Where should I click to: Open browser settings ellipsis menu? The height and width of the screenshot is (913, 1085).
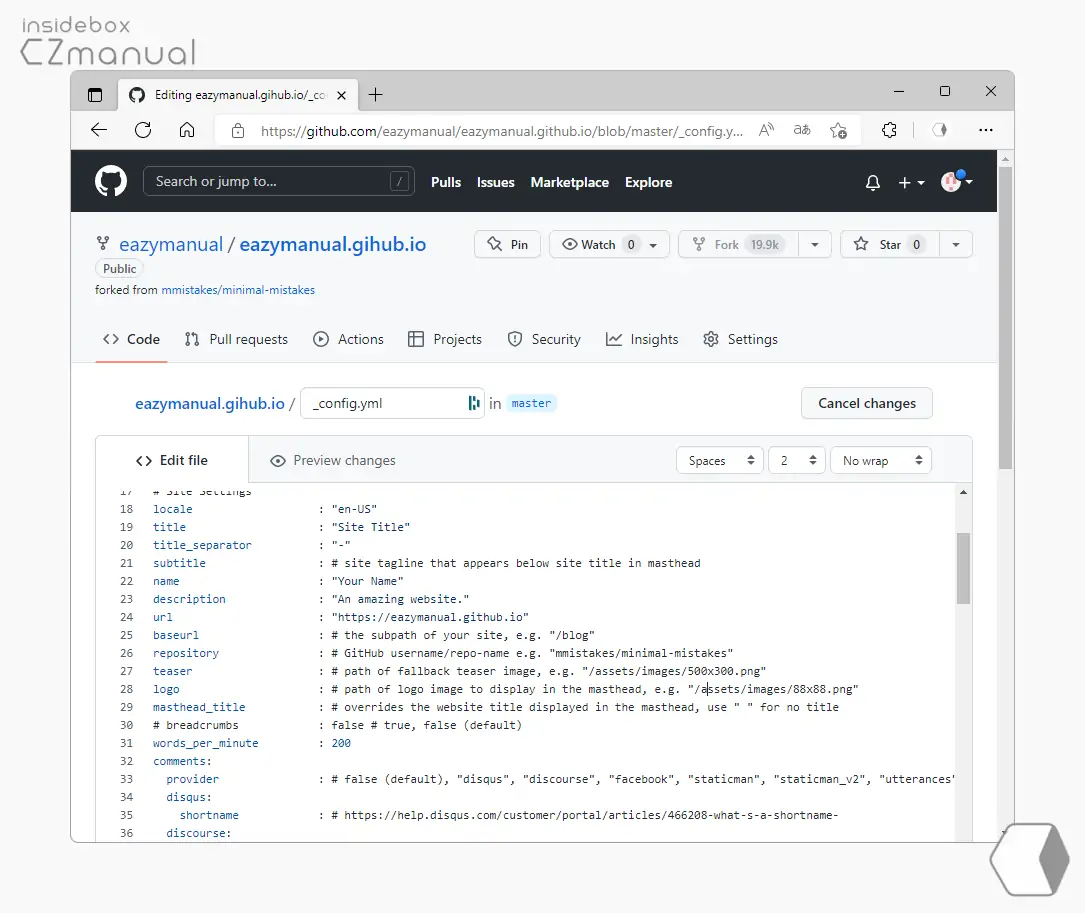point(985,129)
